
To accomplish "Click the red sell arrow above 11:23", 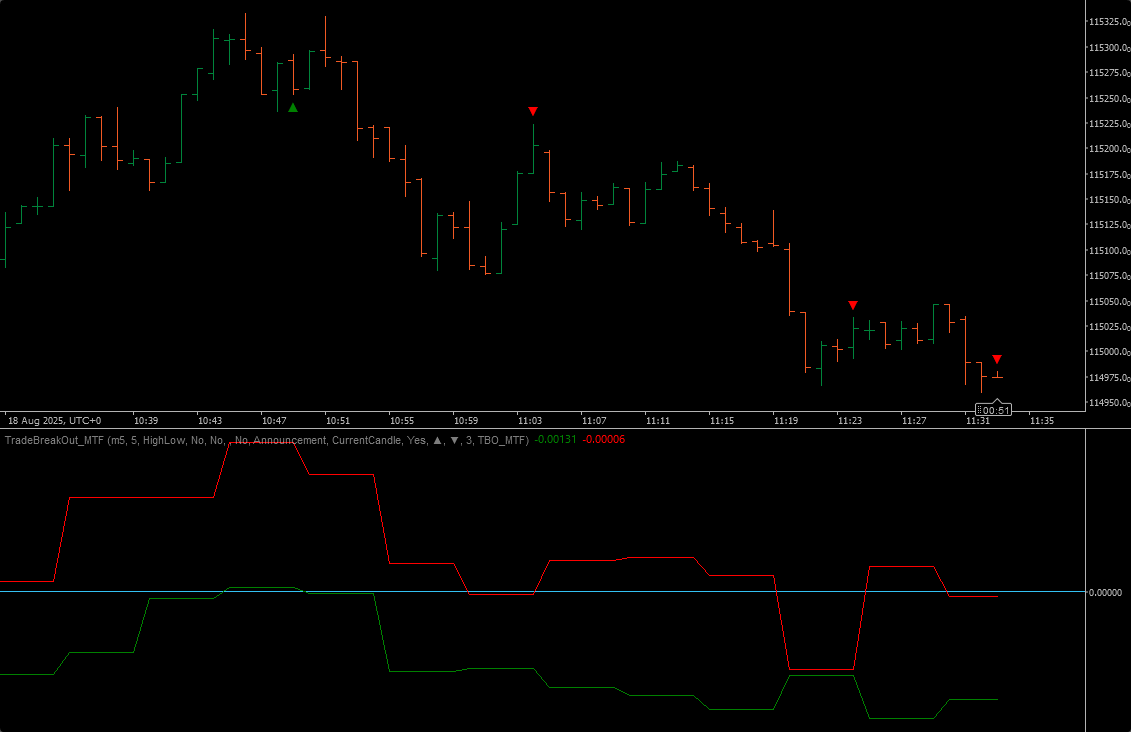I will pos(852,304).
